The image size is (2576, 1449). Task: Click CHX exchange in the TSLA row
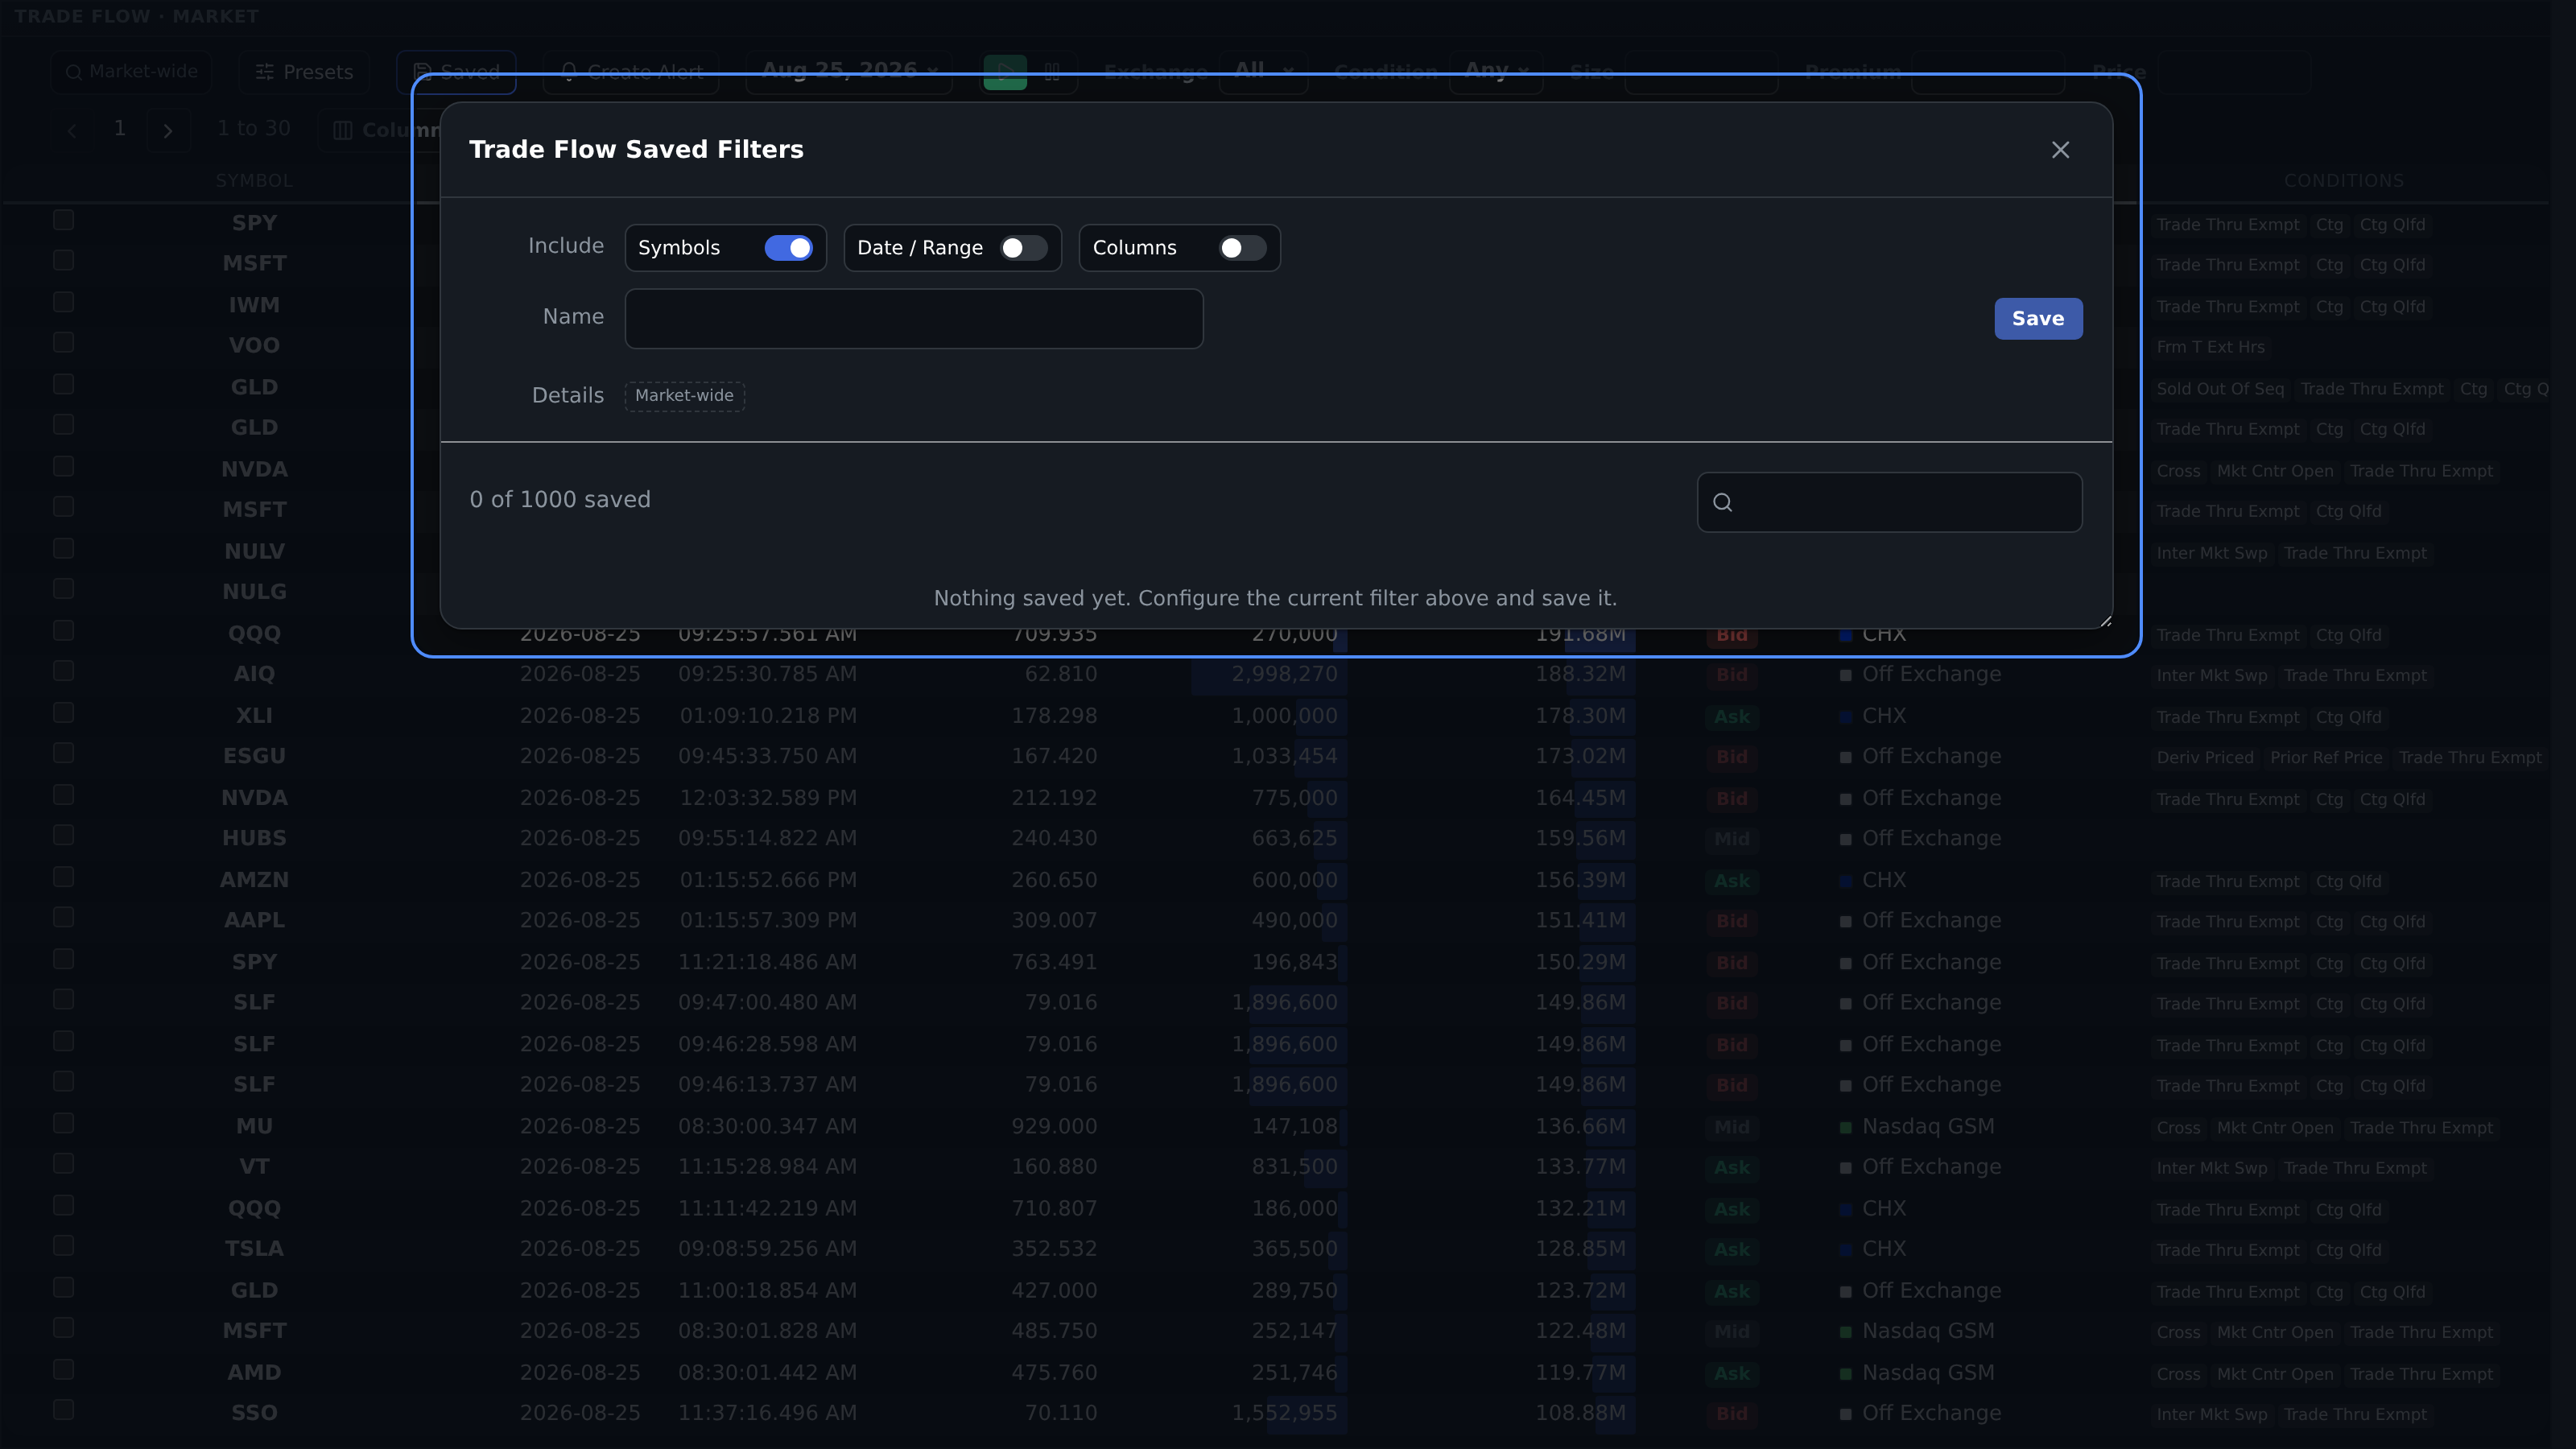click(x=1884, y=1249)
